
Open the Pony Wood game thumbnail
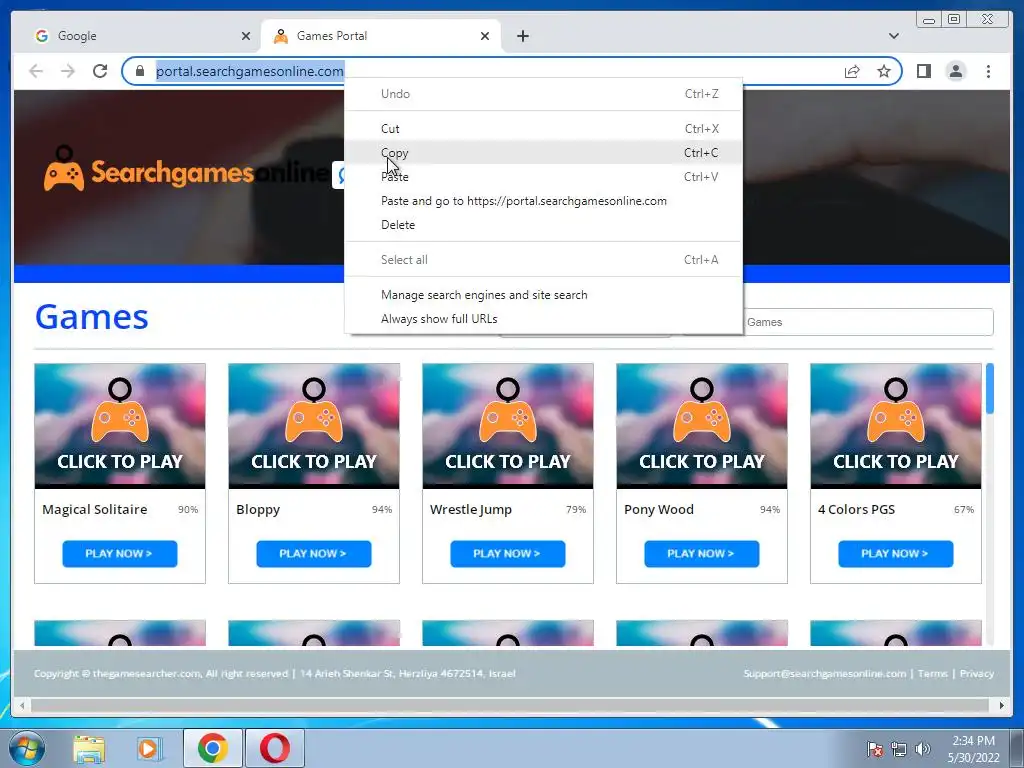(x=702, y=426)
